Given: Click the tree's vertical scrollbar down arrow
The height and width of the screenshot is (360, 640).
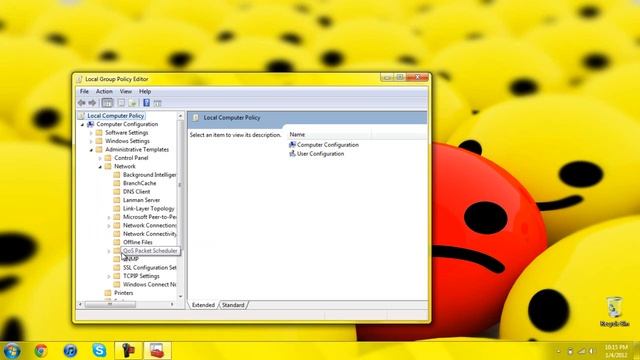Looking at the screenshot, I should 180,296.
